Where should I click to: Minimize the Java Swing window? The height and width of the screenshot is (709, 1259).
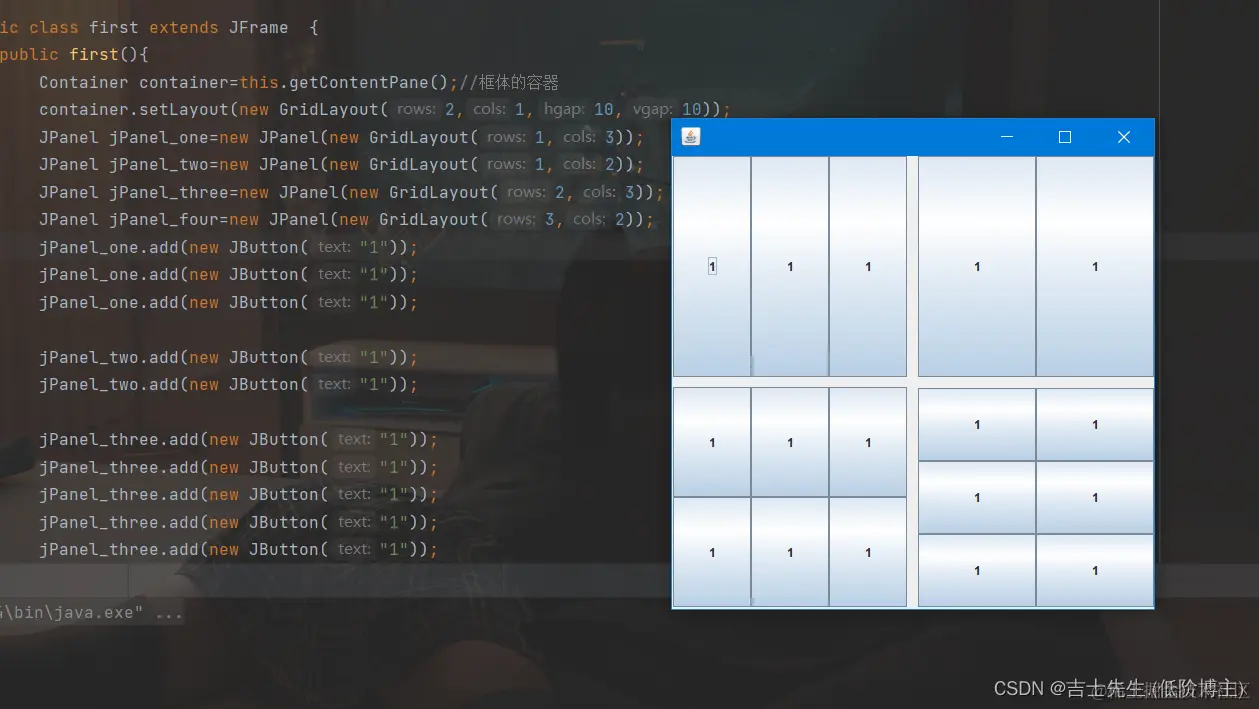tap(1007, 137)
